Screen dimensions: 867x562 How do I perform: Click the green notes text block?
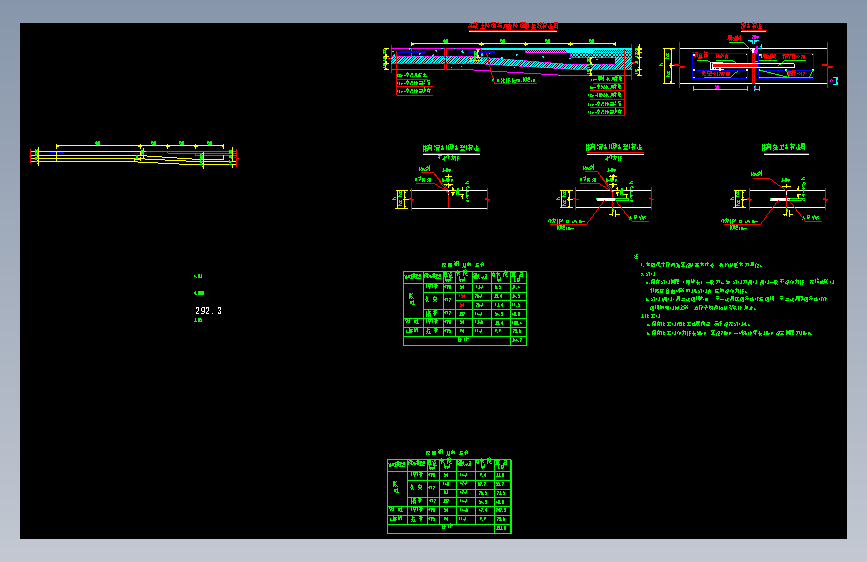[x=734, y=295]
